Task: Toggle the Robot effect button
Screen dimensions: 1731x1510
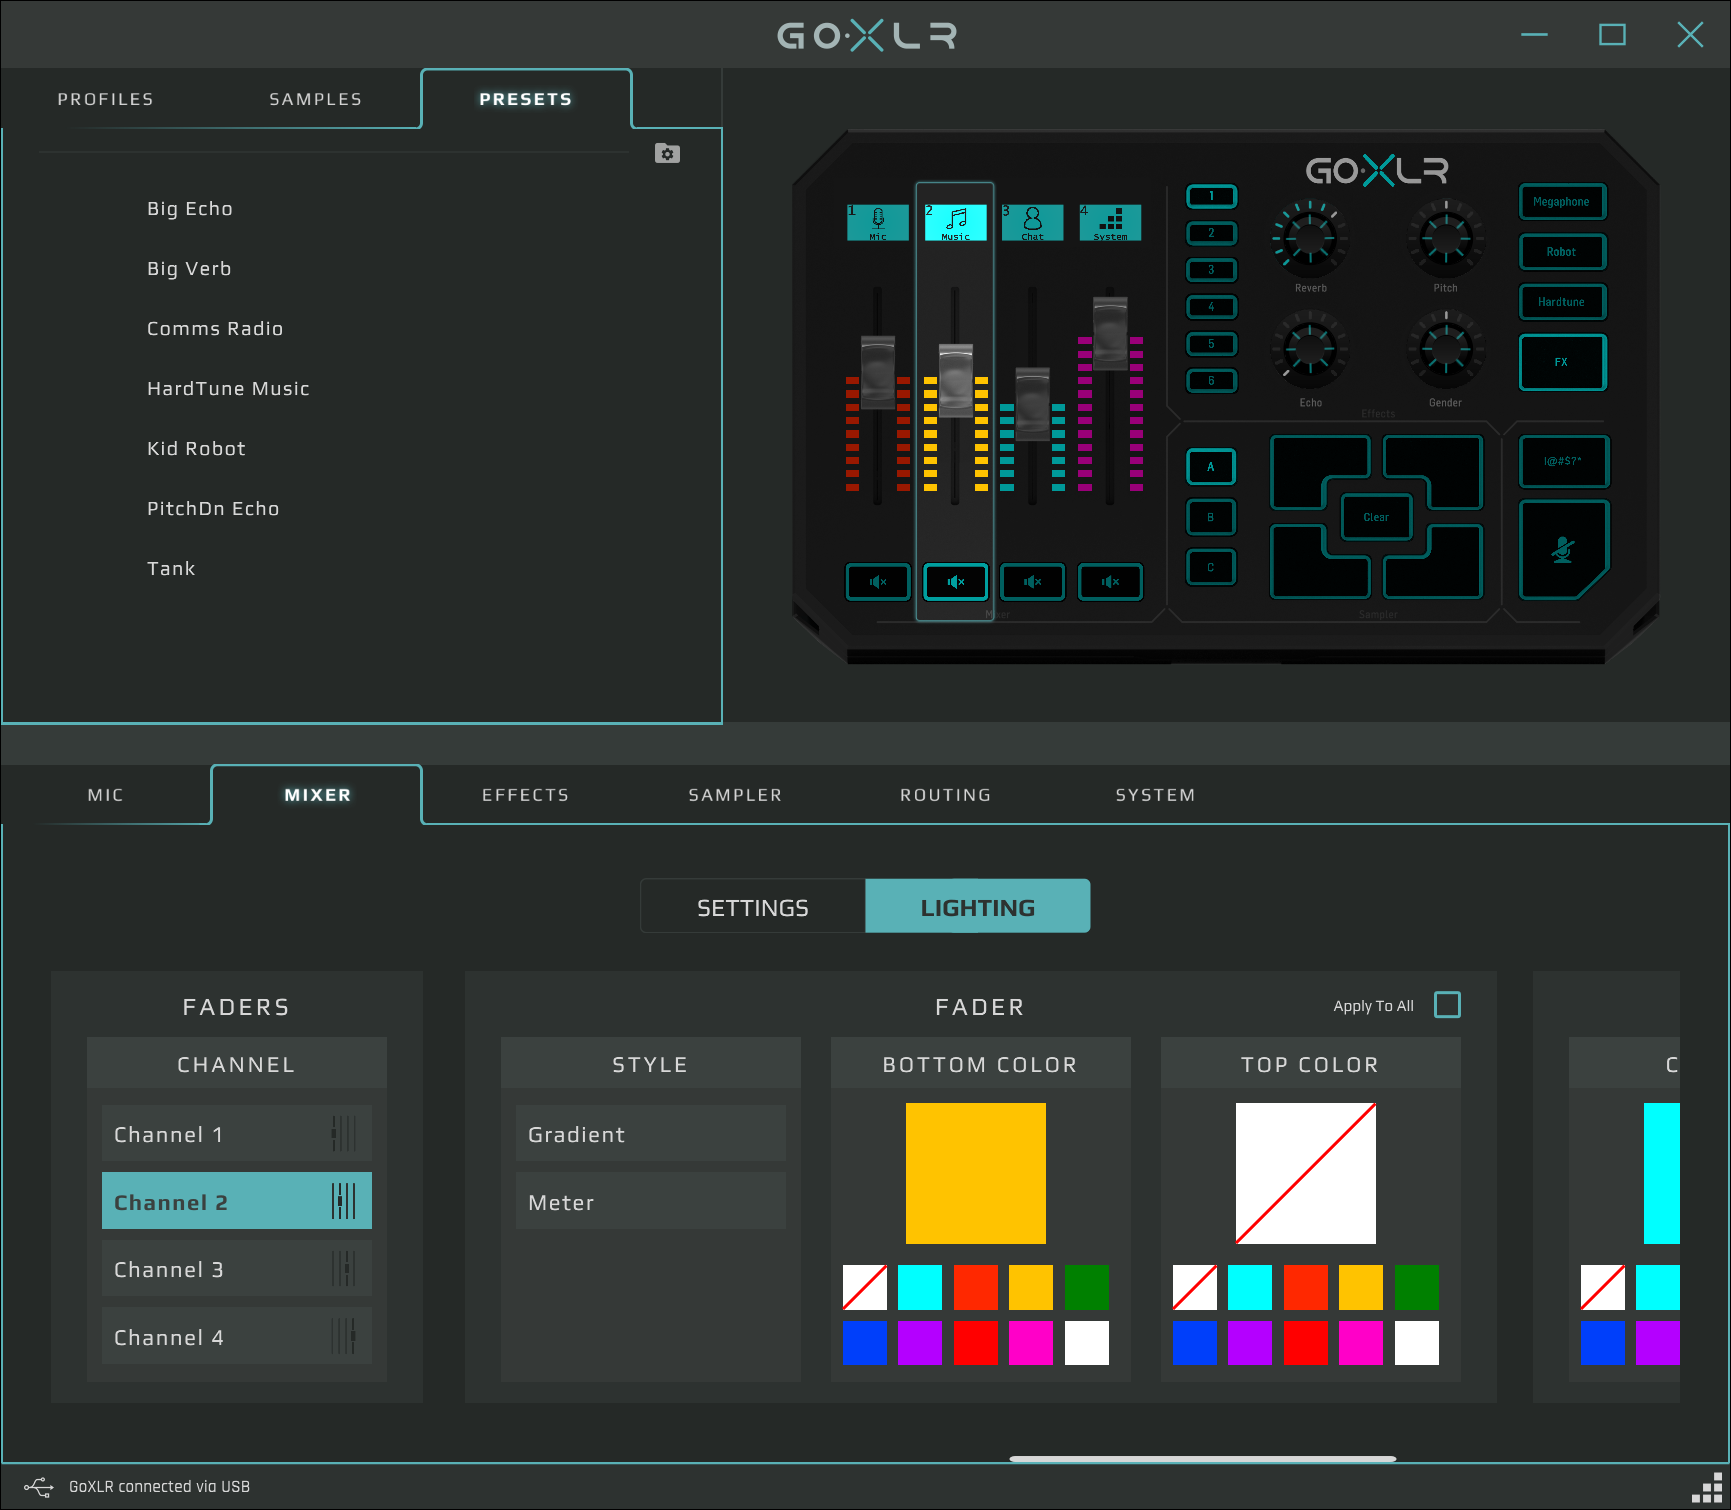Action: tap(1562, 252)
